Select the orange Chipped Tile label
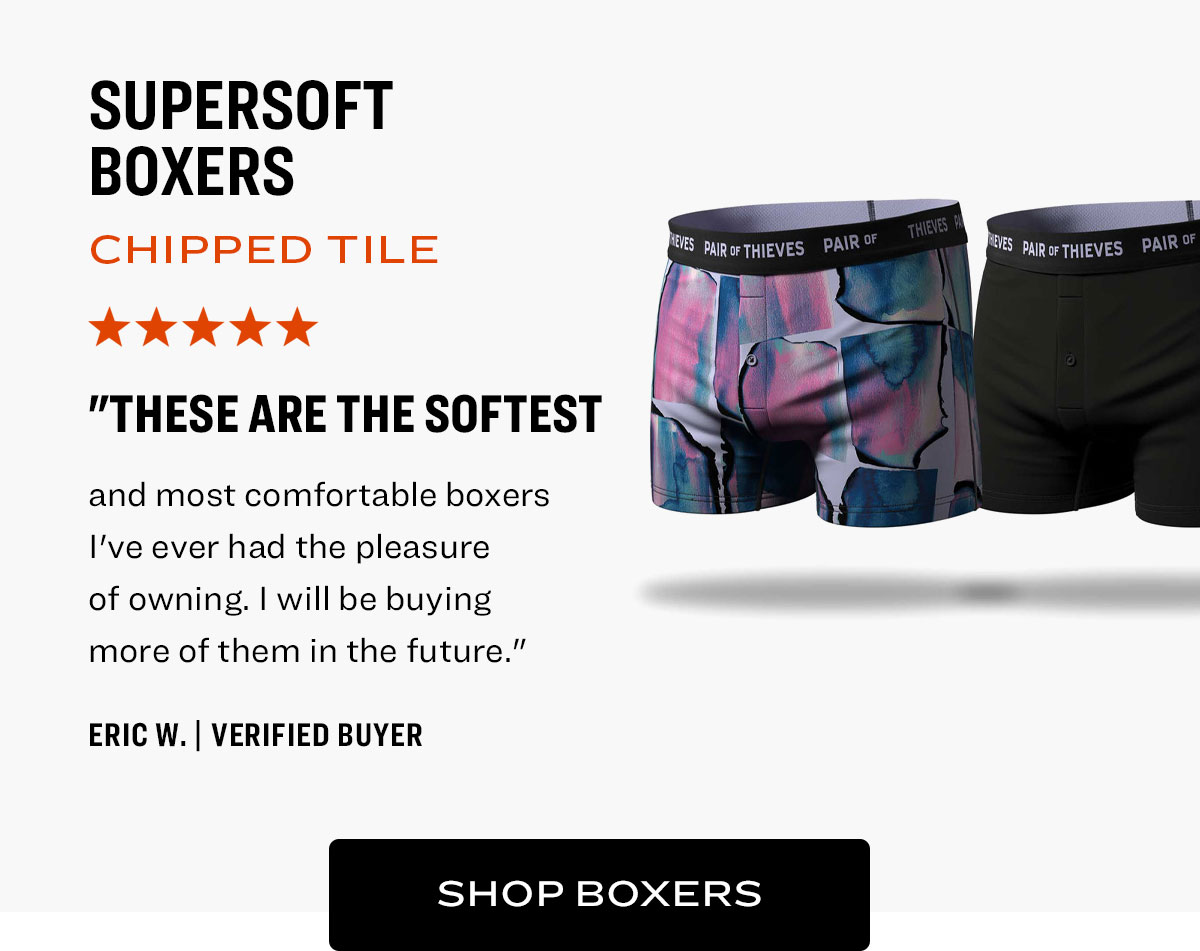1200x951 pixels. tap(264, 249)
